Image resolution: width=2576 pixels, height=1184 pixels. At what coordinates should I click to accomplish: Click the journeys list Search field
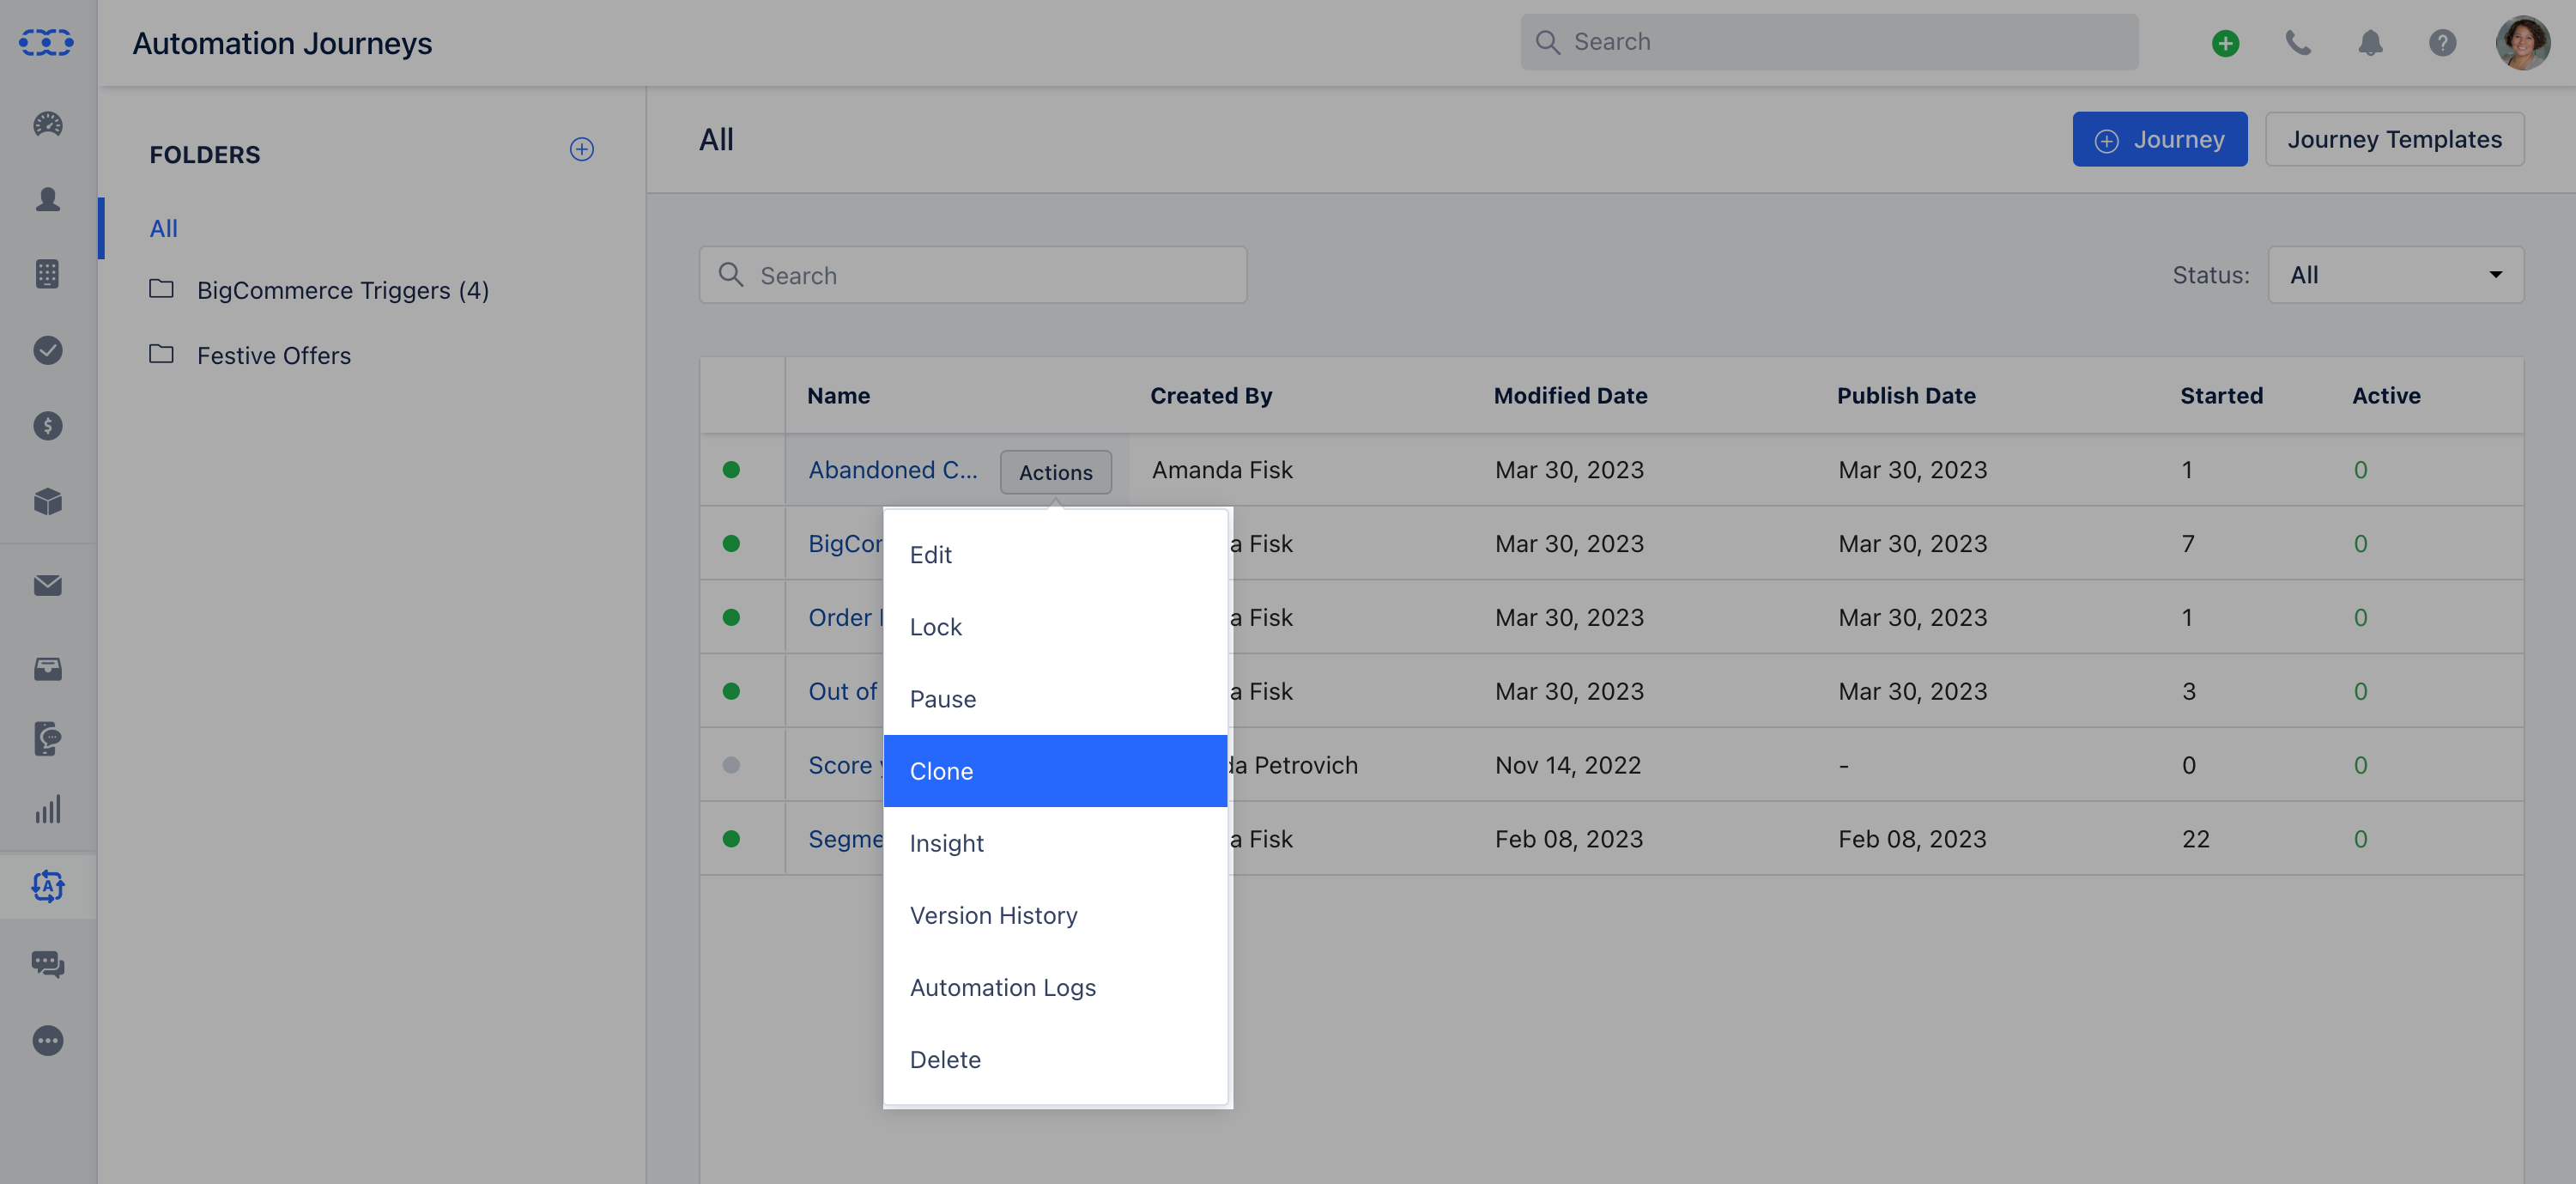(x=972, y=275)
